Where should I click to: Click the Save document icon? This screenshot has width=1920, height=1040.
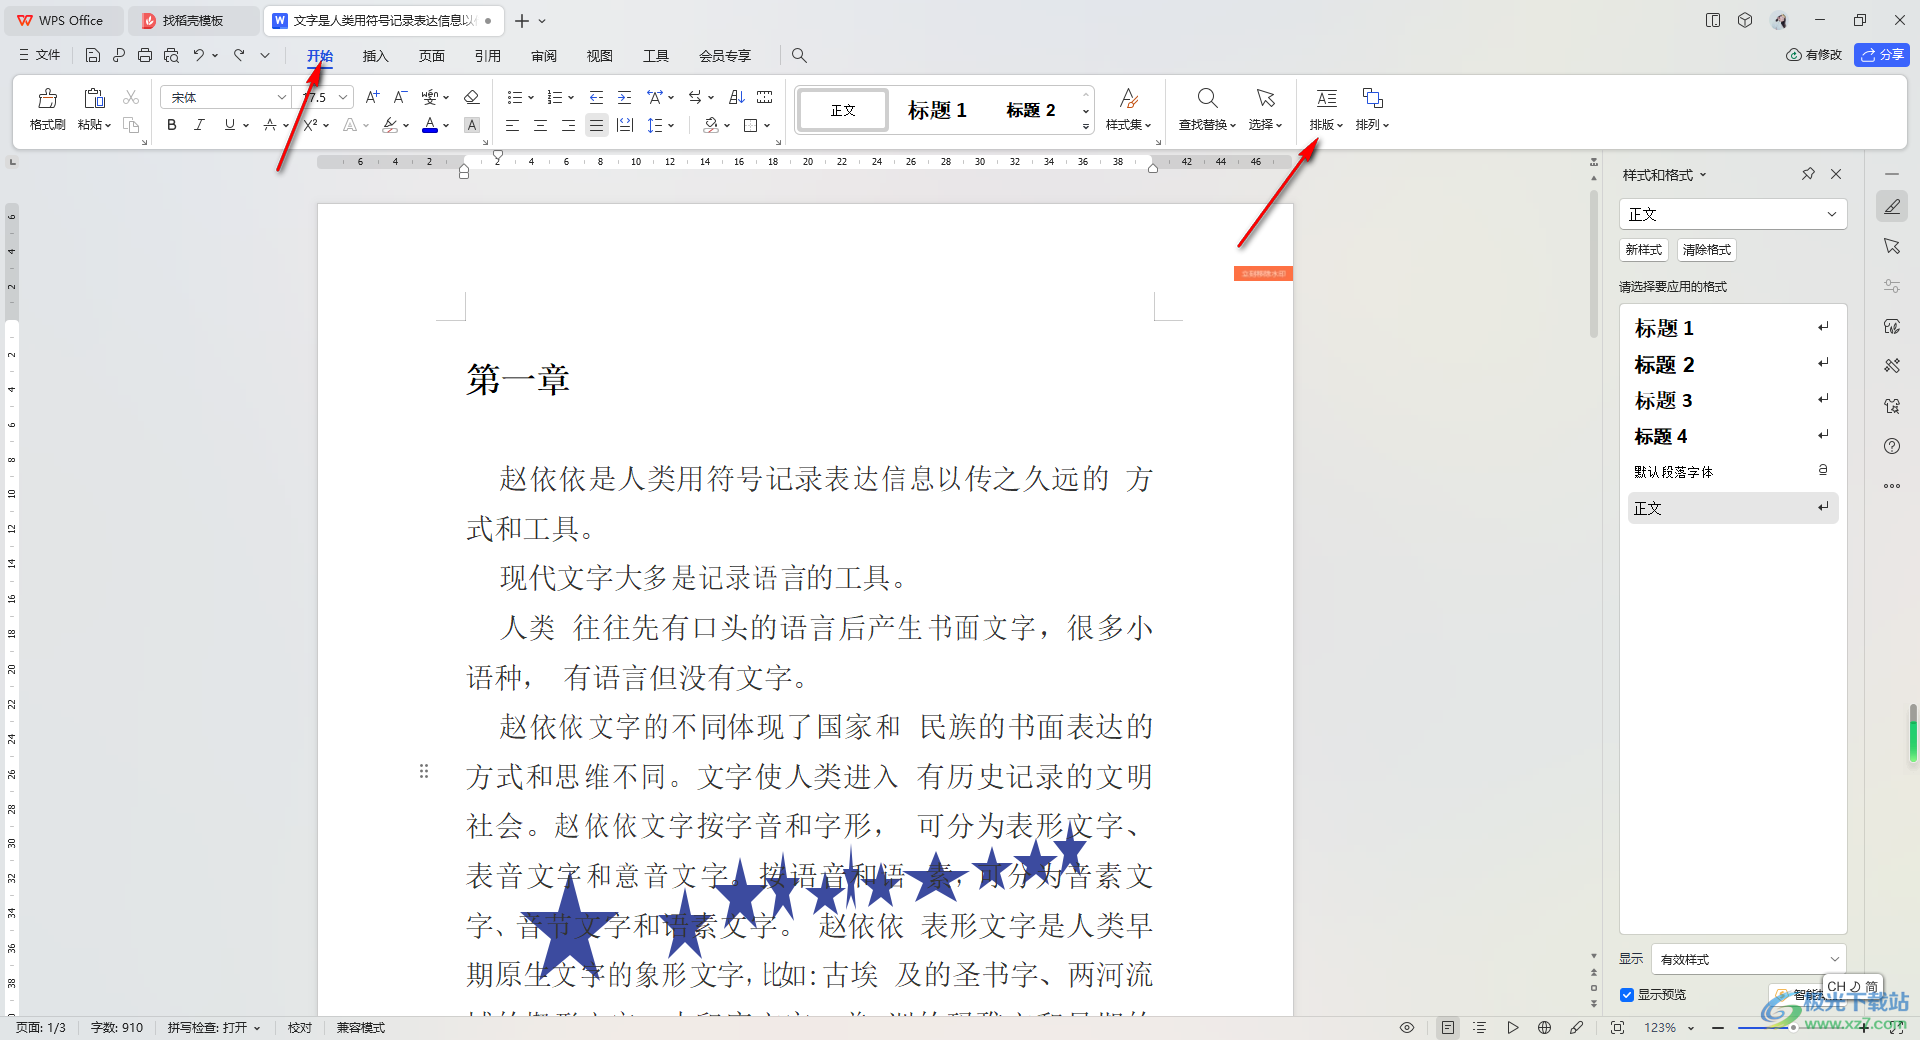pos(93,55)
